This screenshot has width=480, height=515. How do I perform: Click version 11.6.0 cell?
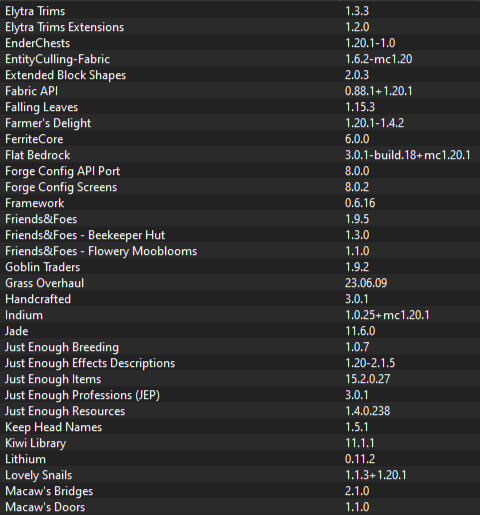pyautogui.click(x=360, y=331)
